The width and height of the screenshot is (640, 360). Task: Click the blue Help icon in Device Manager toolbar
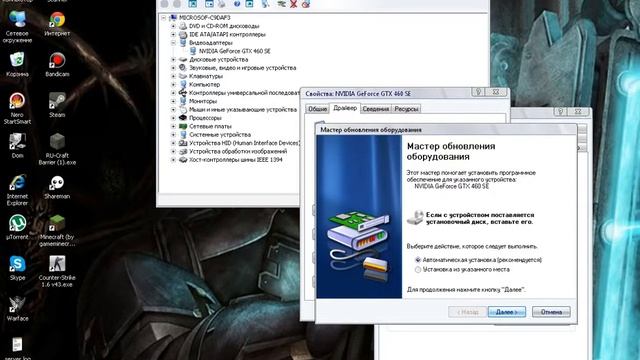[x=237, y=4]
